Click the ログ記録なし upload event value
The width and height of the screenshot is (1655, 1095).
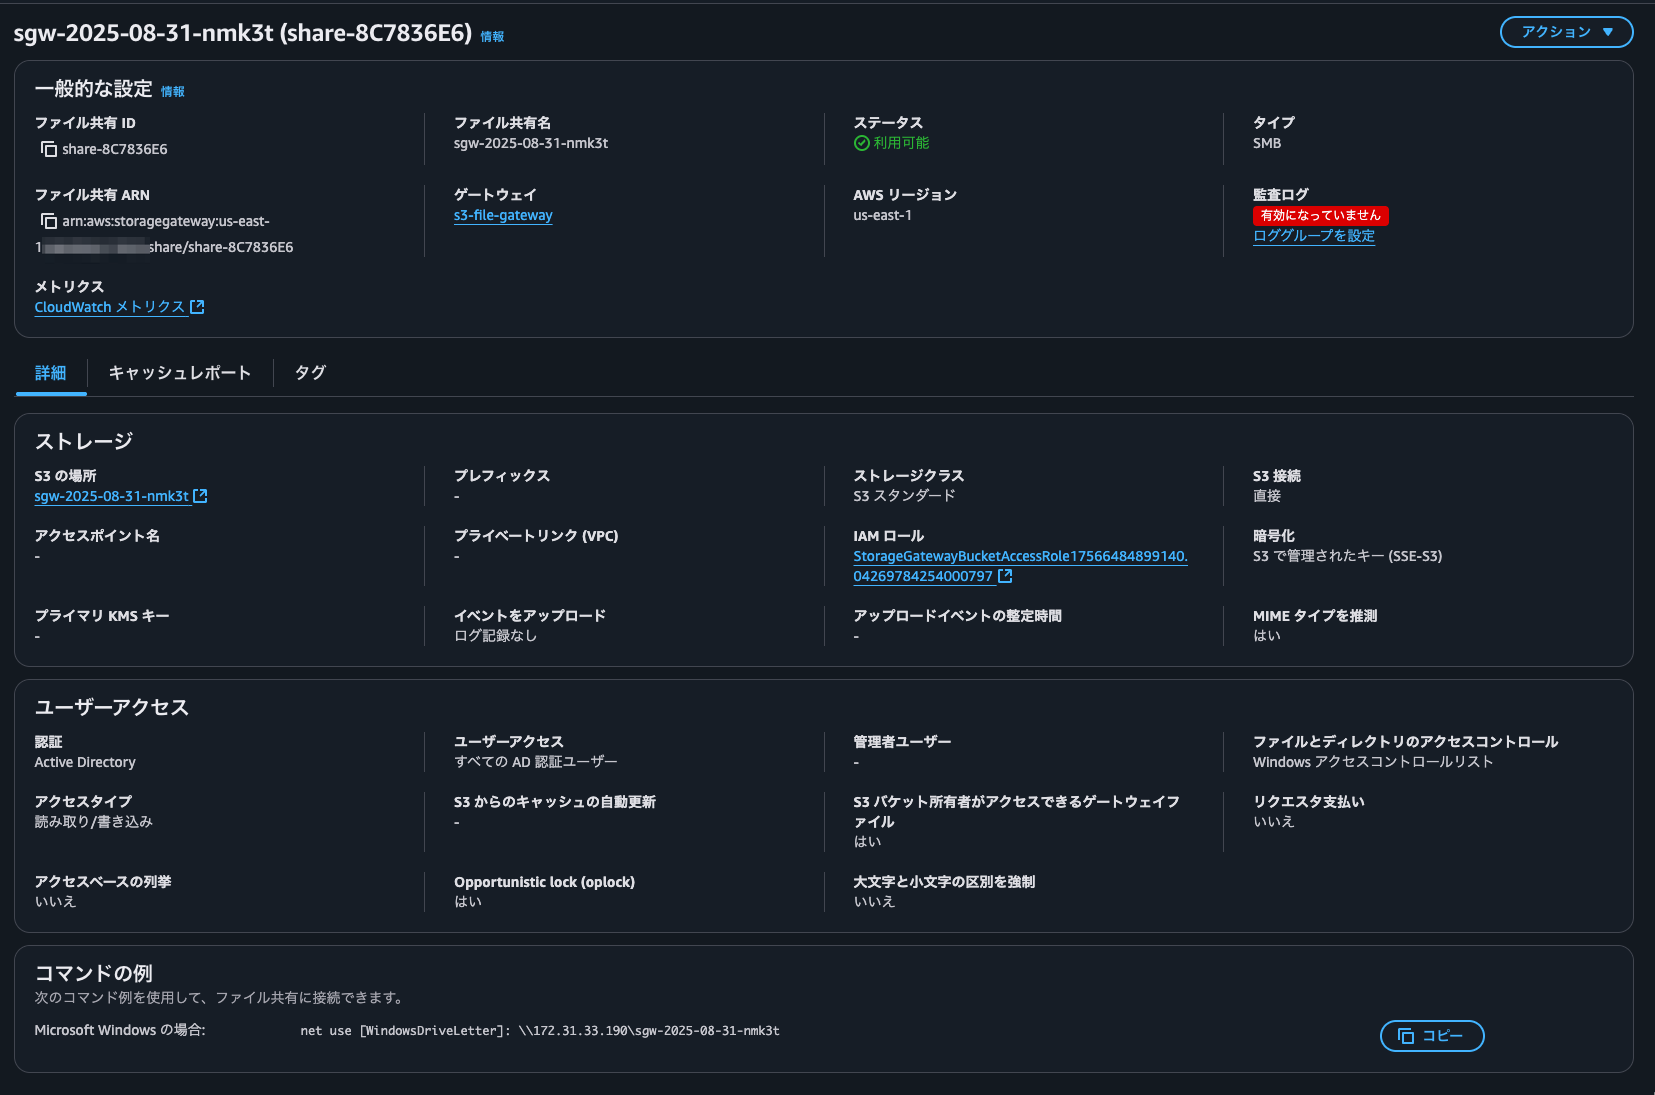496,636
